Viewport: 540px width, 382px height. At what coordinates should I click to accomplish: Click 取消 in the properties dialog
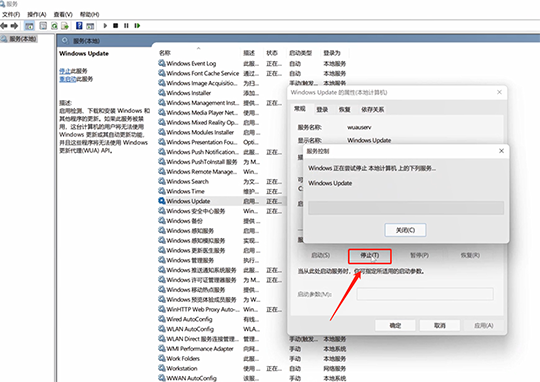(x=440, y=326)
